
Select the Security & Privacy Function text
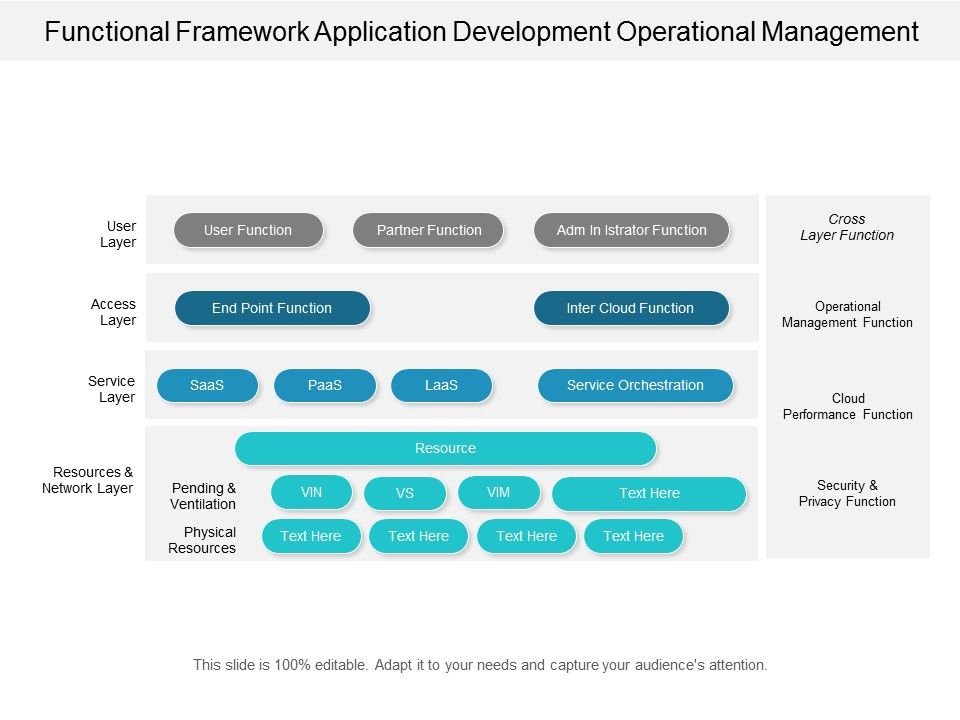[847, 493]
